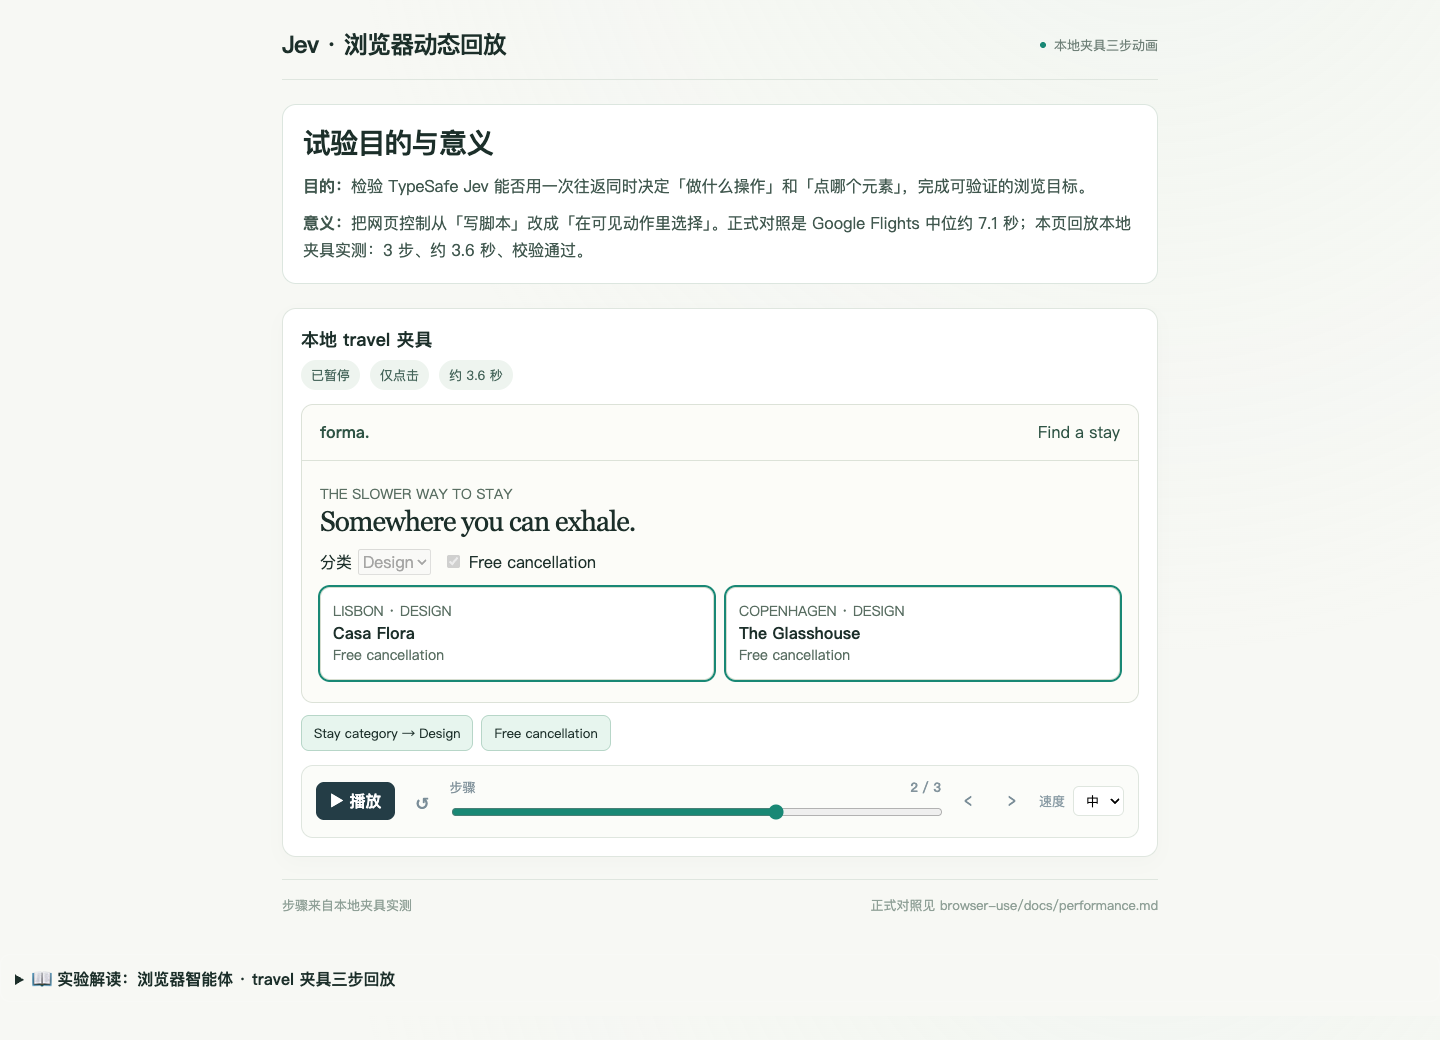Click the browser-use/docs/performance.md footer reference
The width and height of the screenshot is (1440, 1040).
(x=1049, y=905)
